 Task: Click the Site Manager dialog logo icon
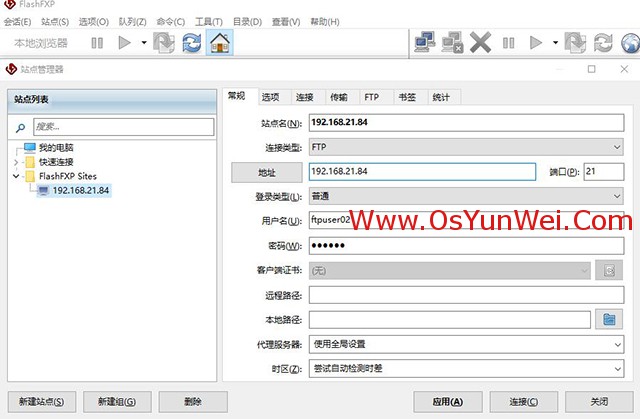tap(11, 69)
